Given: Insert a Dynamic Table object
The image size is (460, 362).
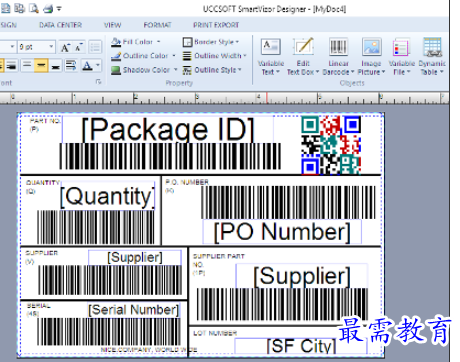Looking at the screenshot, I should tap(432, 56).
